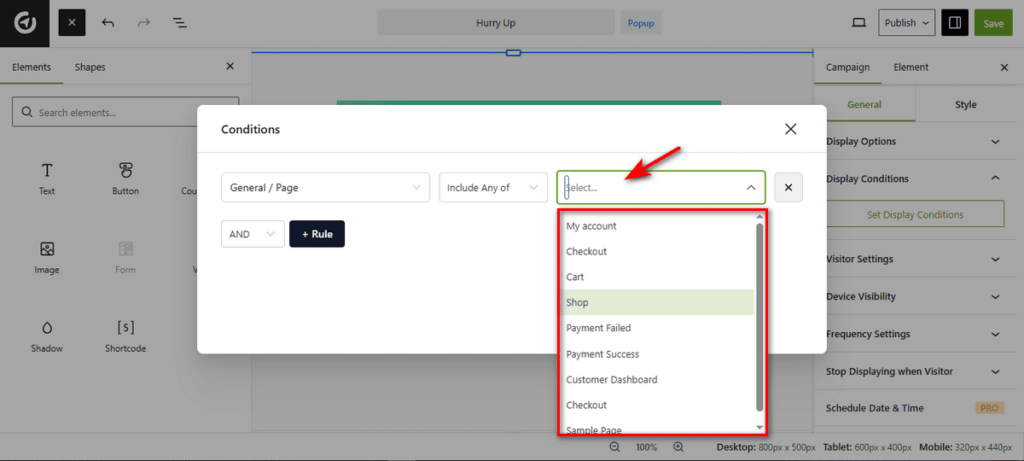Image resolution: width=1024 pixels, height=461 pixels.
Task: Zoom in with the magnifier plus icon
Action: [x=678, y=446]
